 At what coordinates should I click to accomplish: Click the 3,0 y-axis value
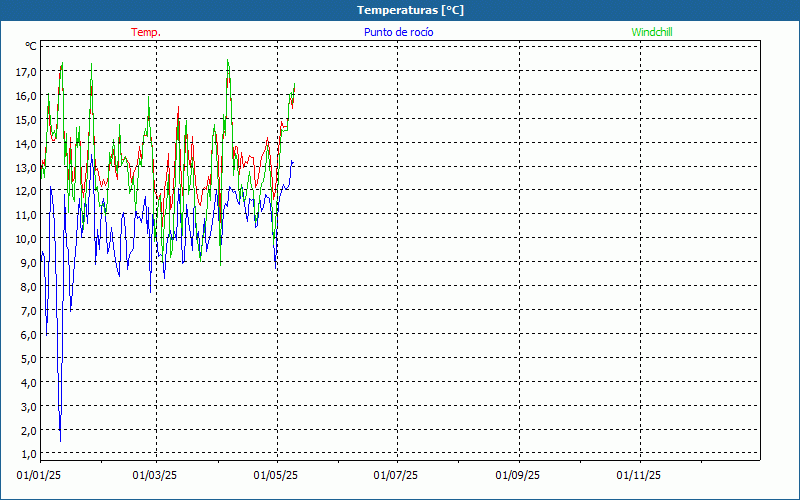[x=28, y=407]
